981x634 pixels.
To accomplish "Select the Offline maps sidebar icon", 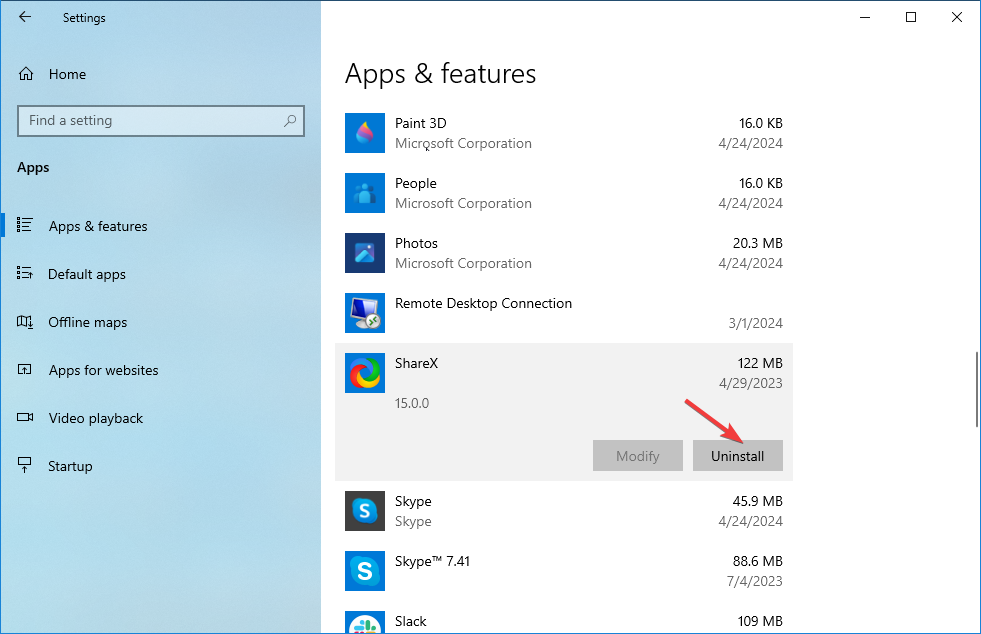I will coord(24,322).
